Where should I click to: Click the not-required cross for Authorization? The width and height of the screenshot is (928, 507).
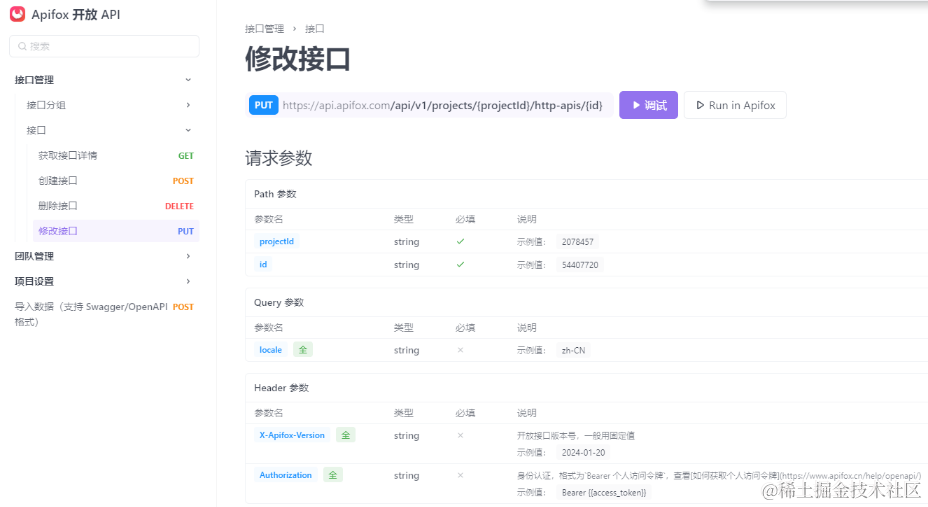[460, 475]
